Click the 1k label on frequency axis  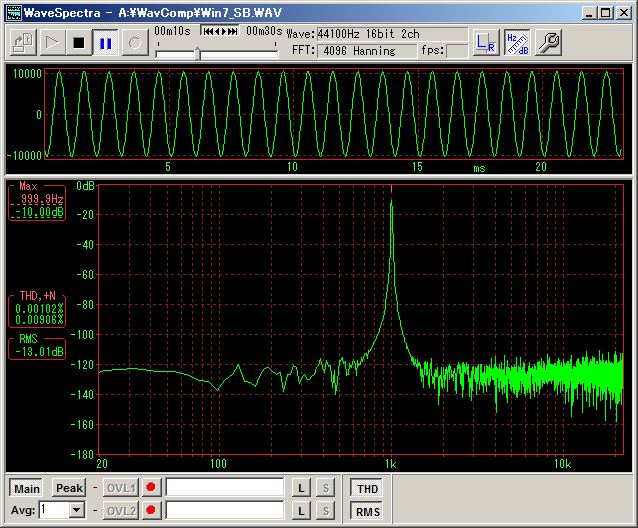point(391,464)
